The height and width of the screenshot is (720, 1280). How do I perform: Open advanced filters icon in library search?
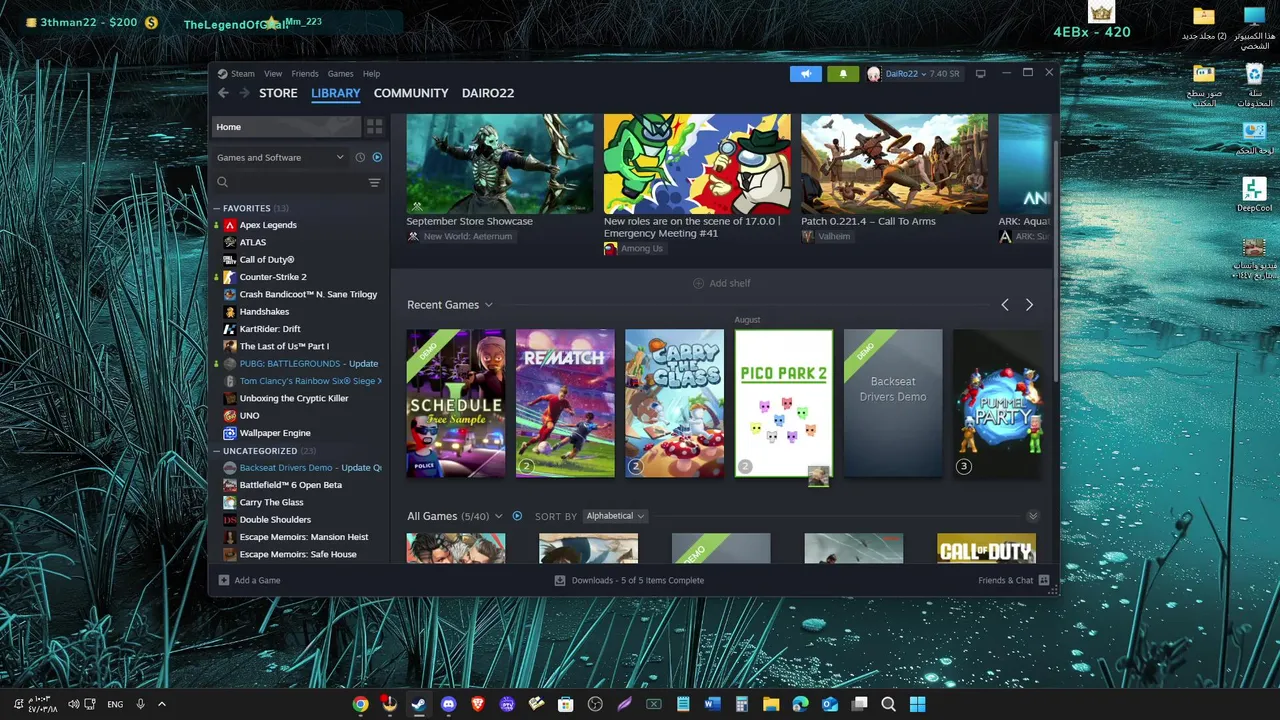(374, 182)
